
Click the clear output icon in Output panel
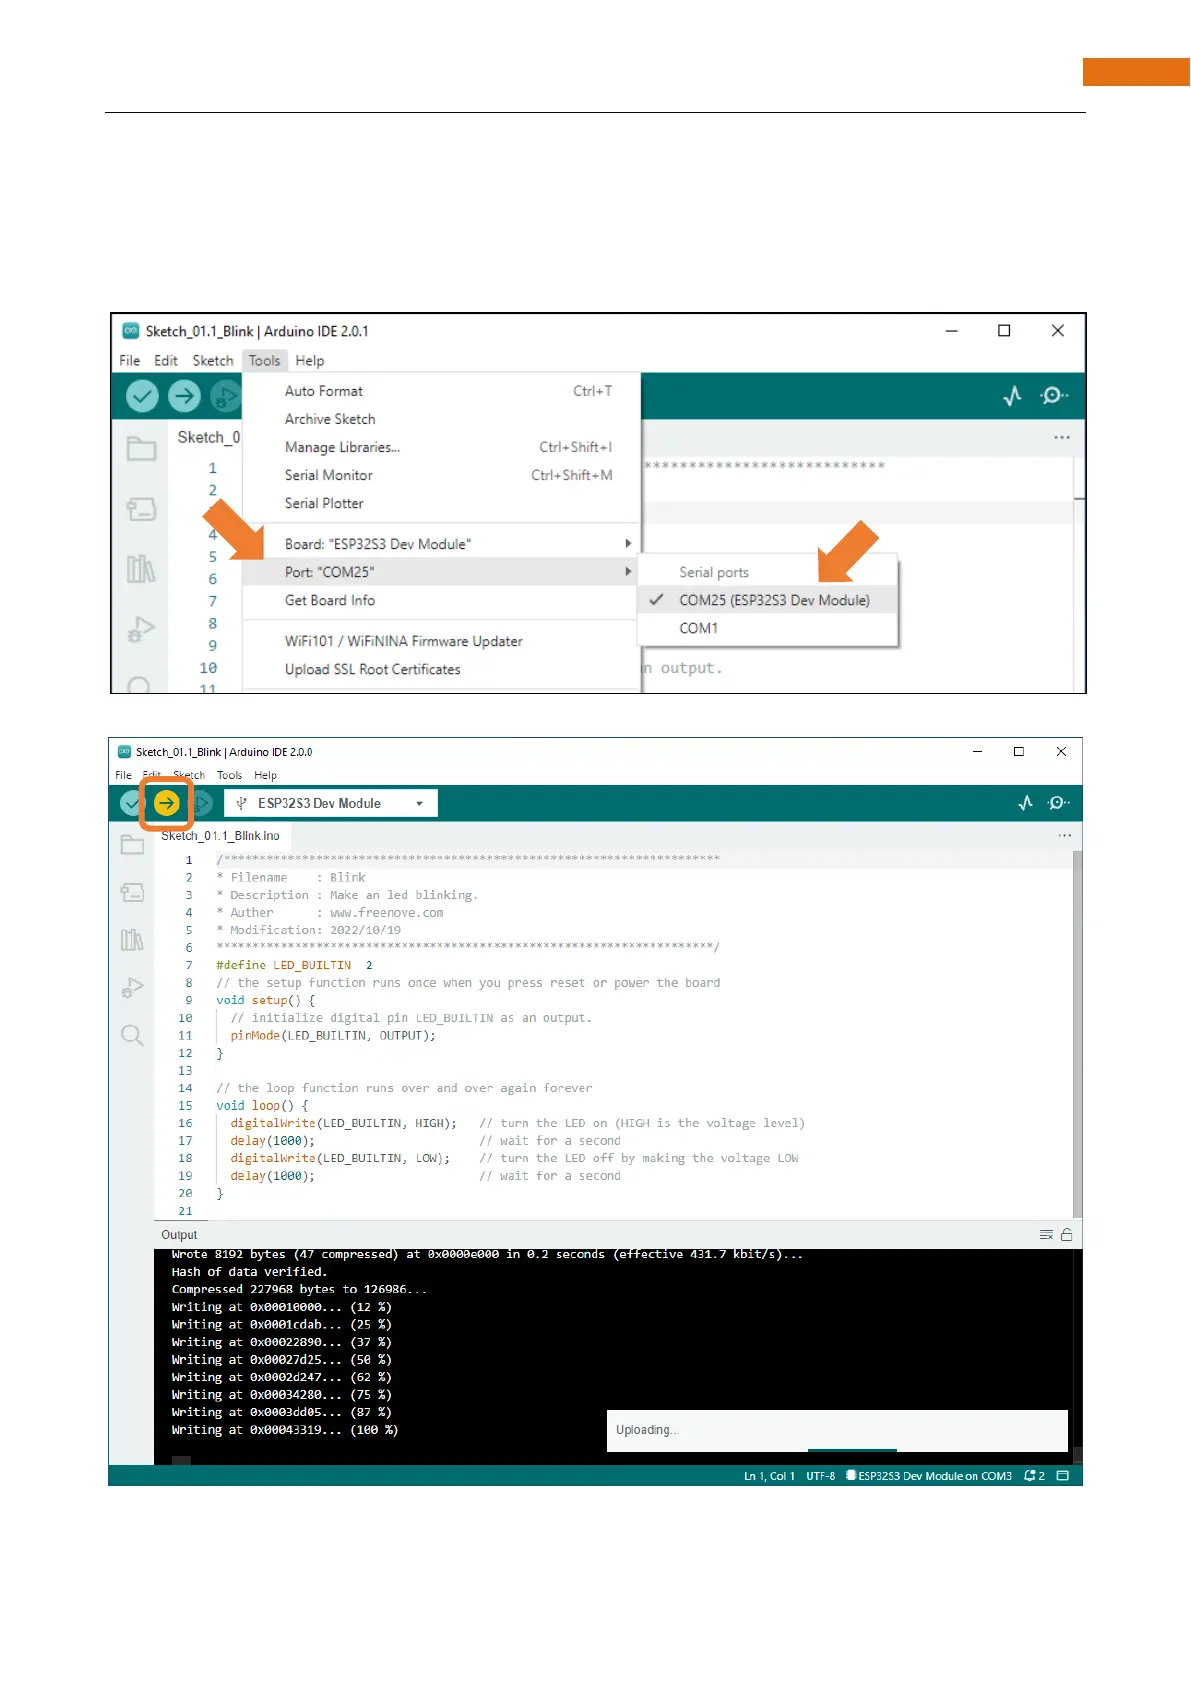(x=1046, y=1235)
